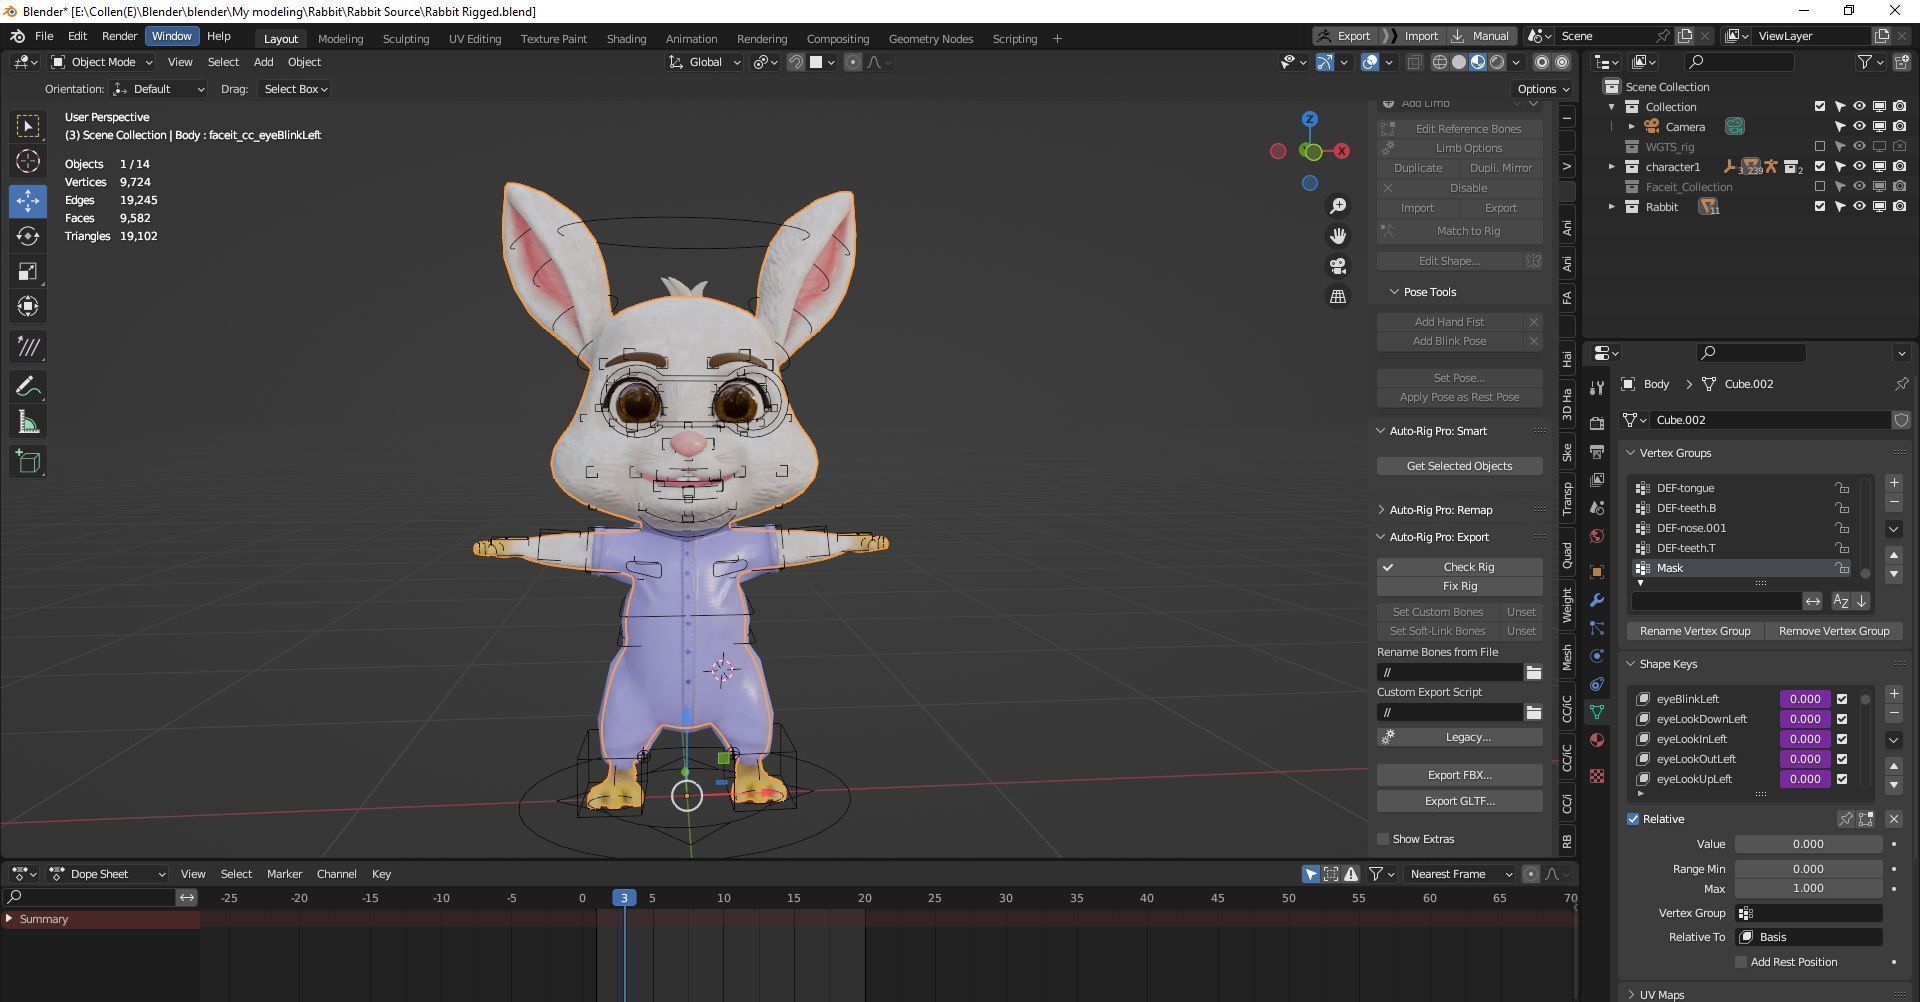Screen dimensions: 1920x1002
Task: Enable the WGTS_rig collection checkbox
Action: [x=1820, y=147]
